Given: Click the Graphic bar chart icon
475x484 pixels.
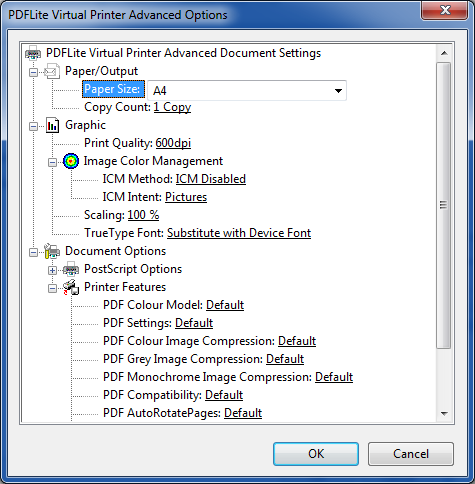Looking at the screenshot, I should [52, 125].
